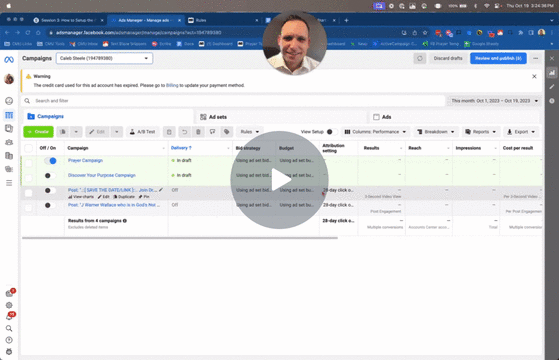Check the Discover Your Purpose Campaign row checkbox
This screenshot has height=360, width=559.
pos(29,178)
